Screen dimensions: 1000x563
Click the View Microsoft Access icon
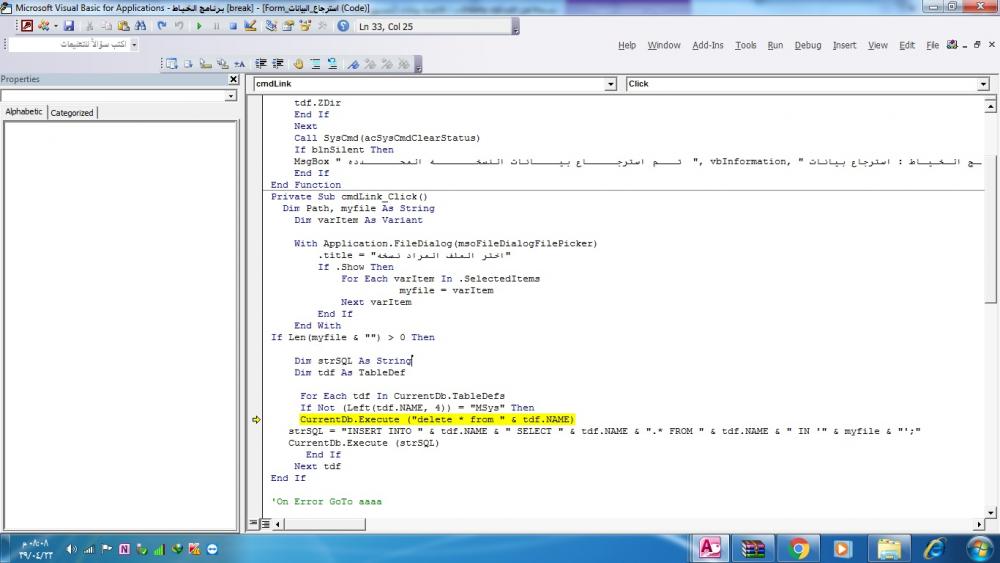pos(27,26)
